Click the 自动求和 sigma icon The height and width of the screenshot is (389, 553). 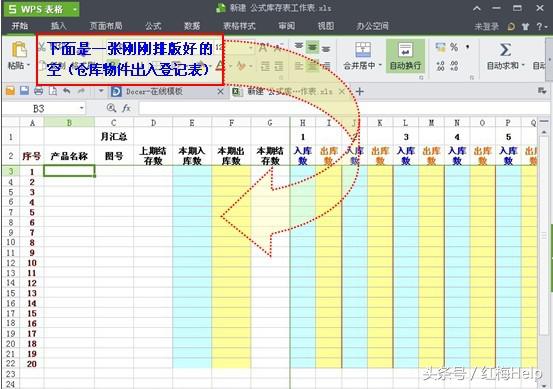click(x=505, y=50)
